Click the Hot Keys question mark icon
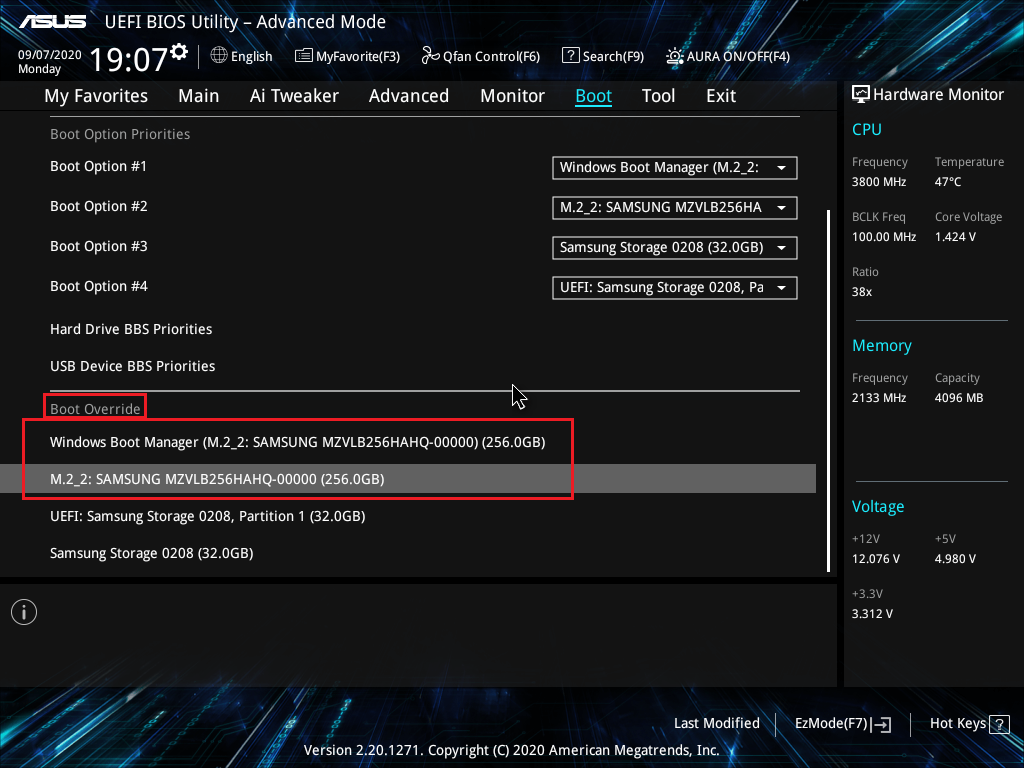Screen dimensions: 1024x768 (x=999, y=724)
